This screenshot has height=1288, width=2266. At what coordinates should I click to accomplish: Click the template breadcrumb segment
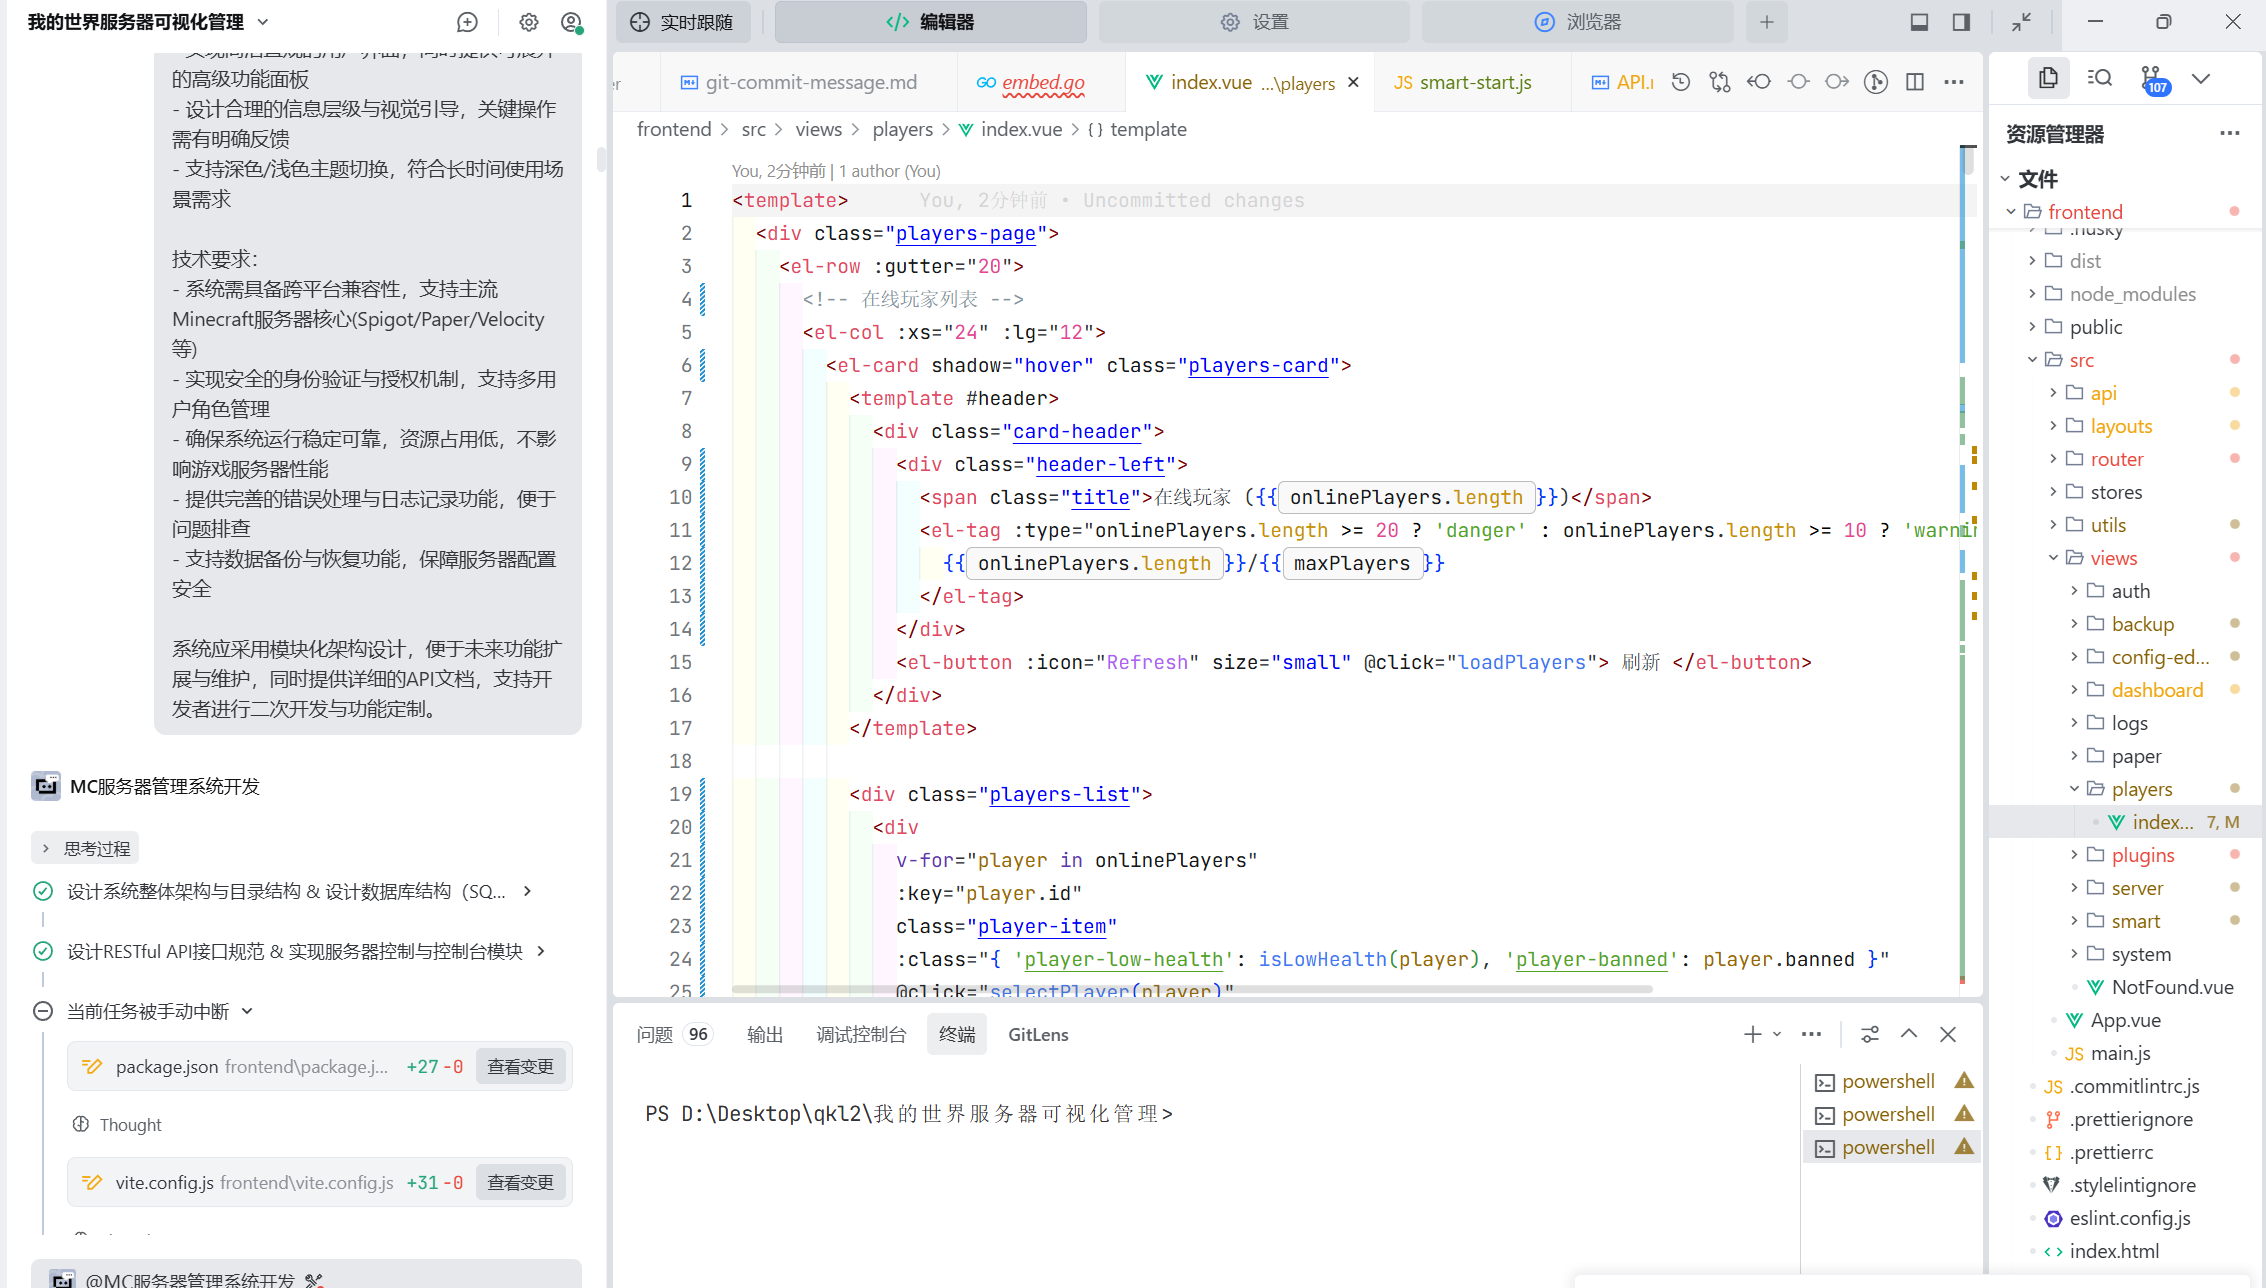1148,129
